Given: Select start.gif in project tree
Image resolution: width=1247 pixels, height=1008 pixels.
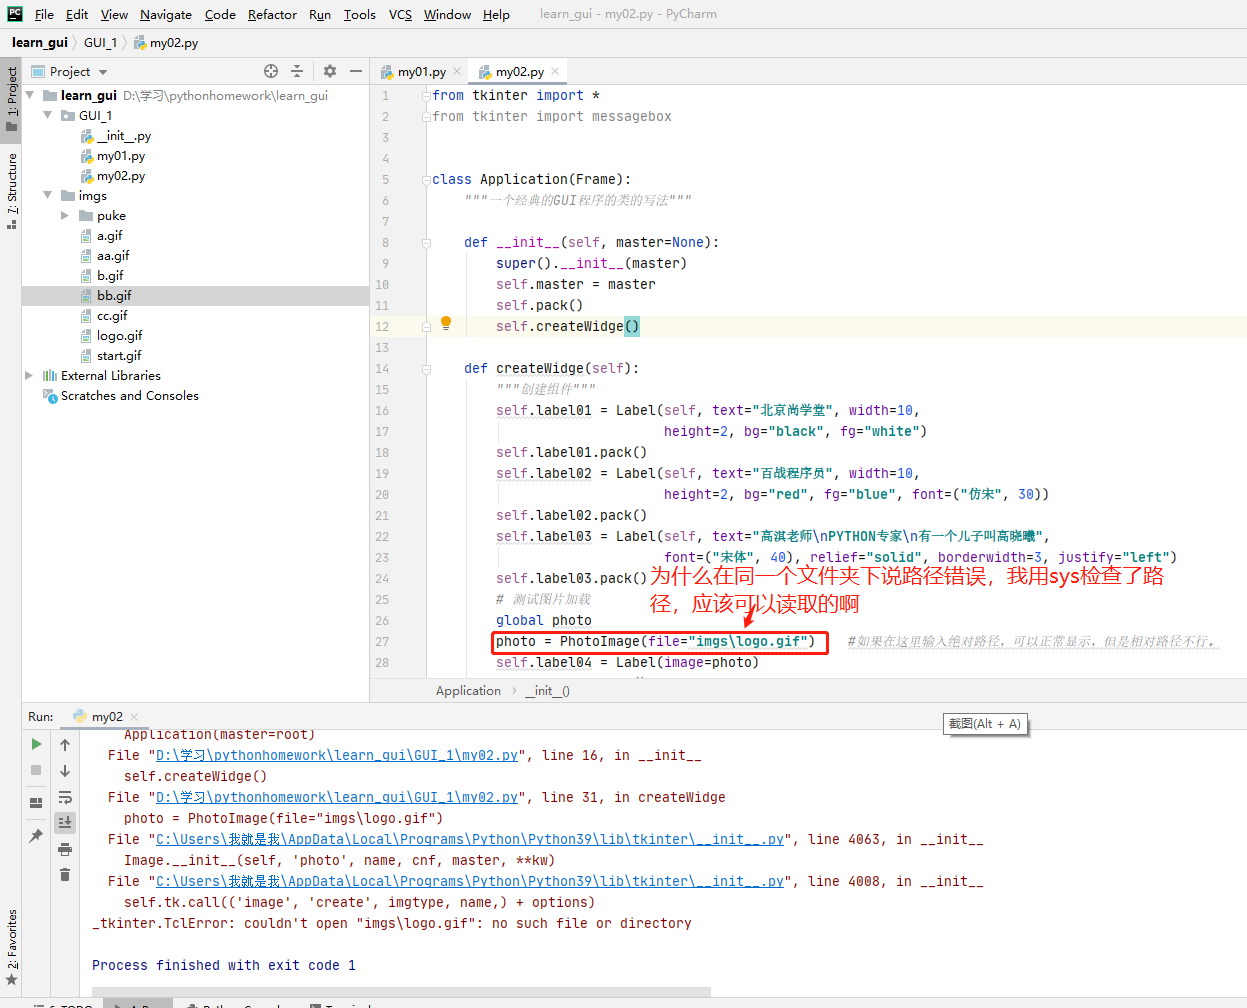Looking at the screenshot, I should (119, 355).
